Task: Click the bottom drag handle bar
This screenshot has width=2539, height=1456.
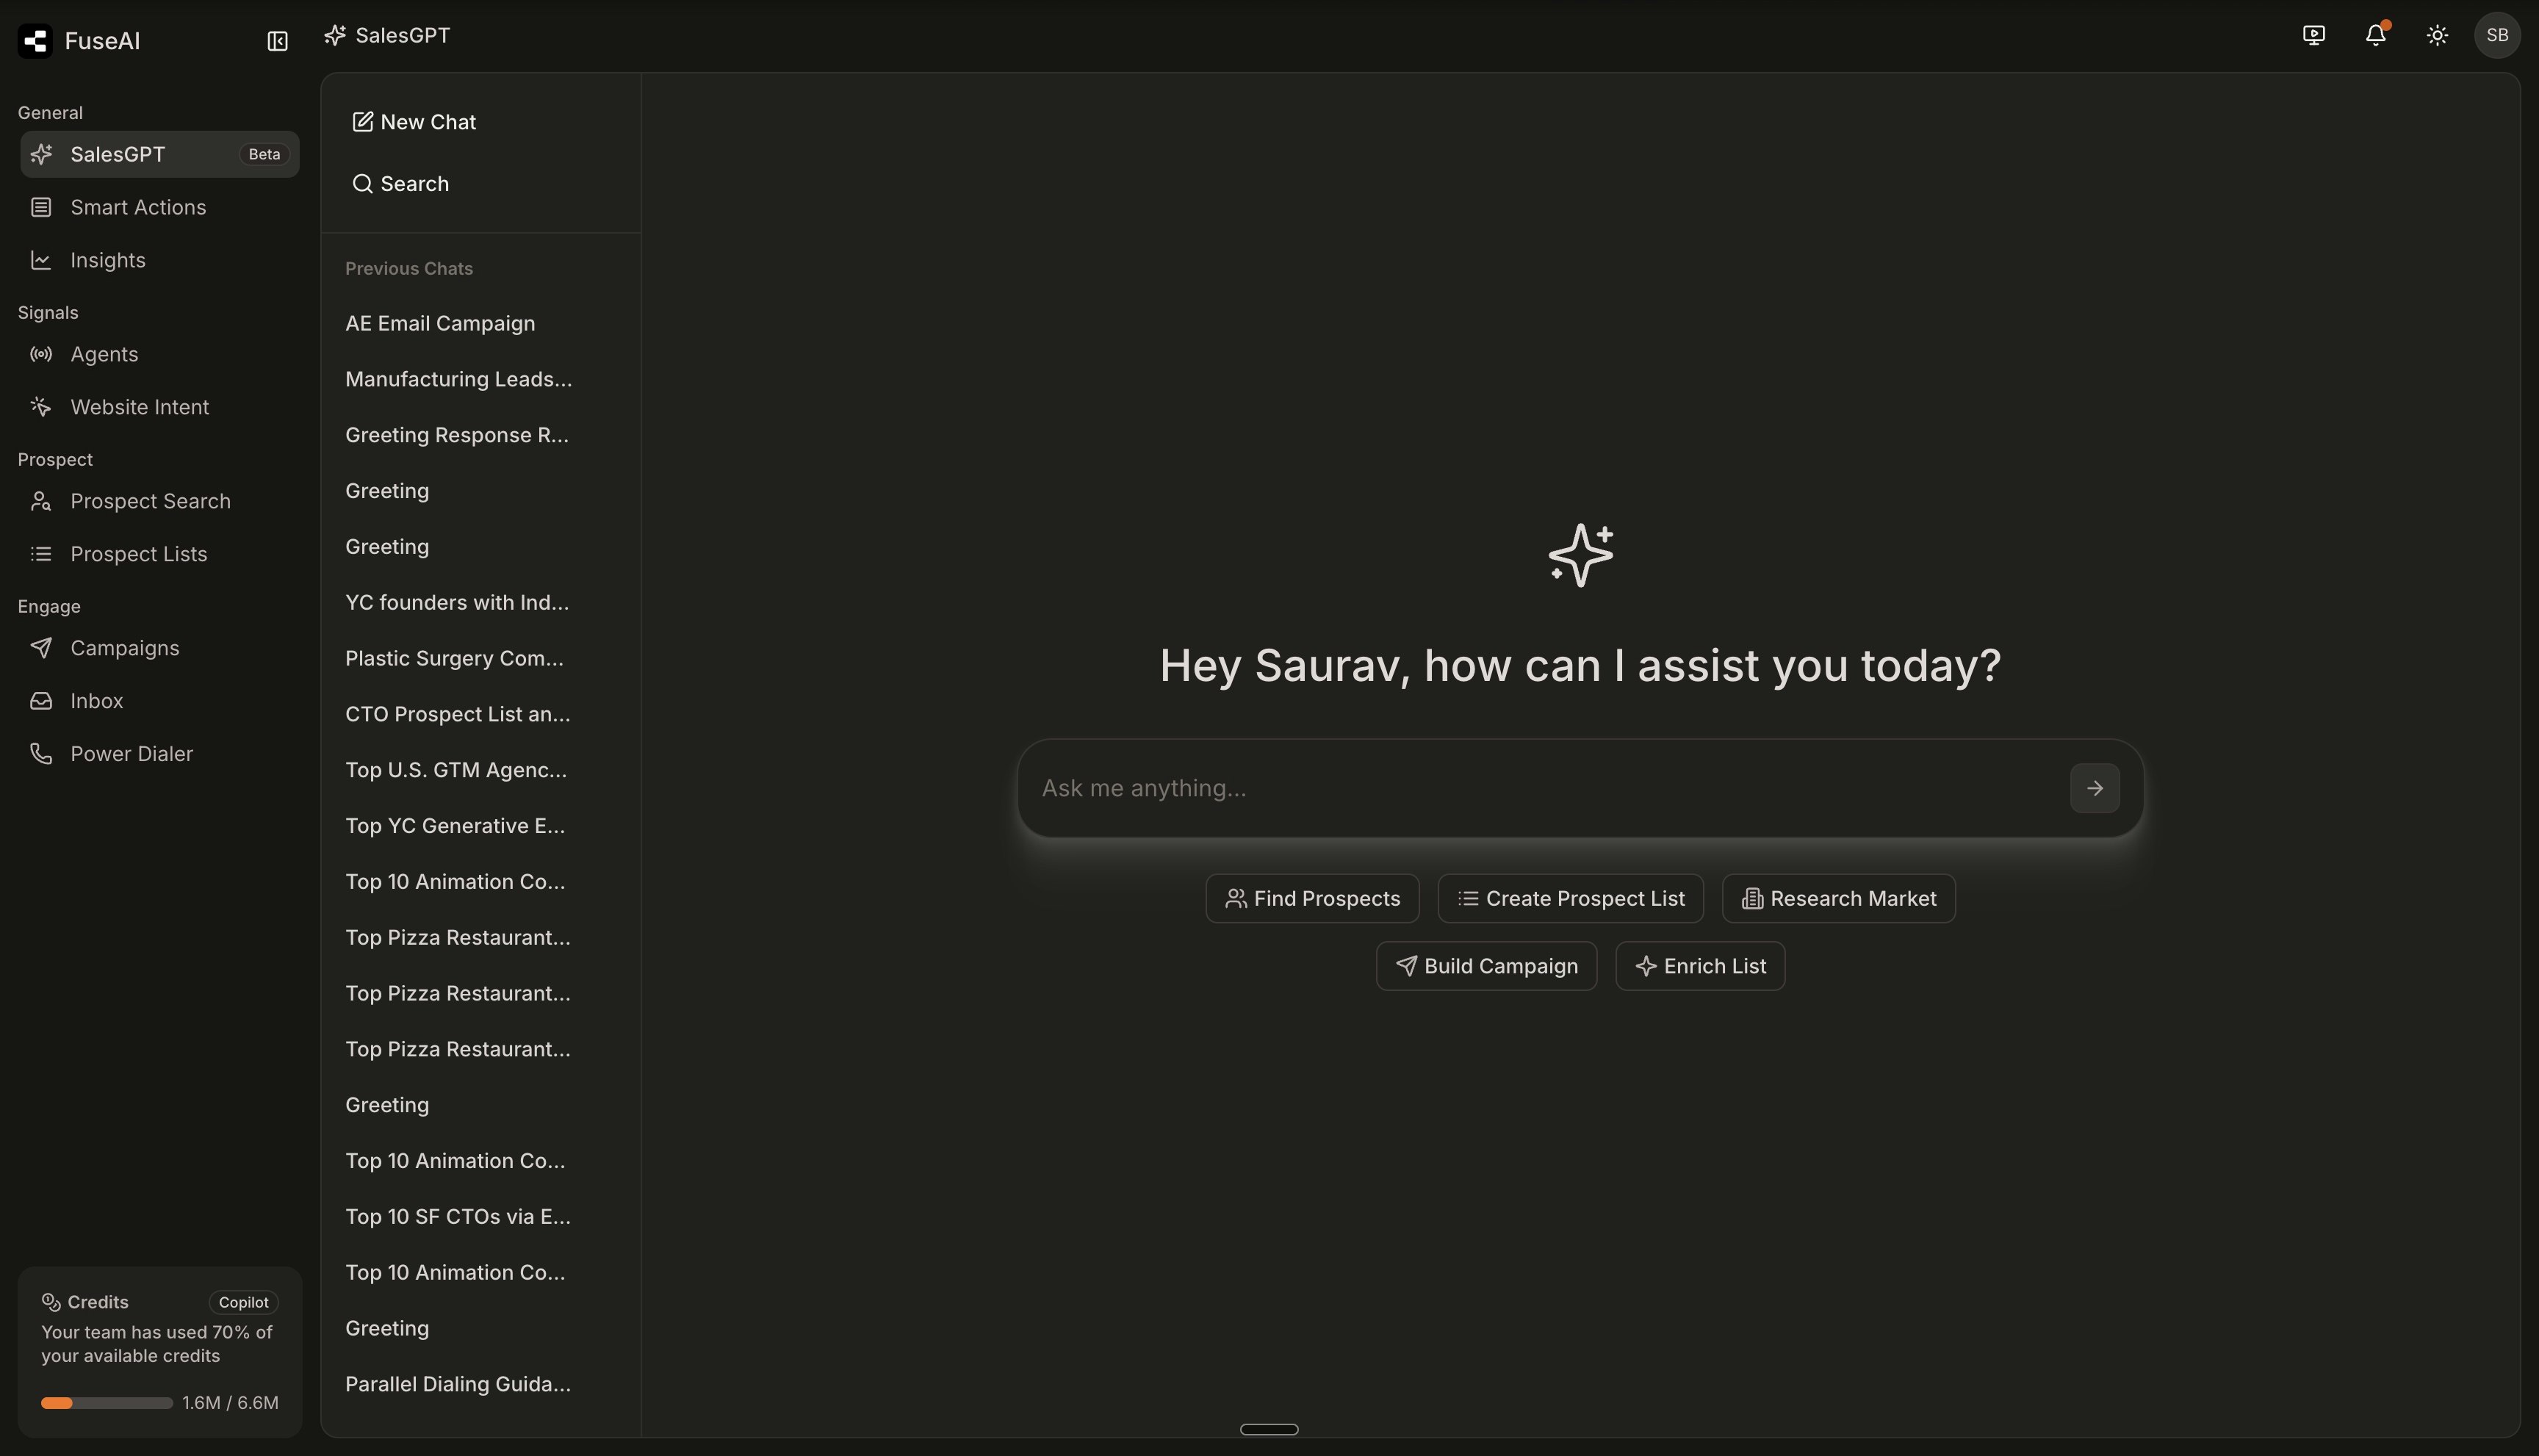Action: [x=1269, y=1429]
